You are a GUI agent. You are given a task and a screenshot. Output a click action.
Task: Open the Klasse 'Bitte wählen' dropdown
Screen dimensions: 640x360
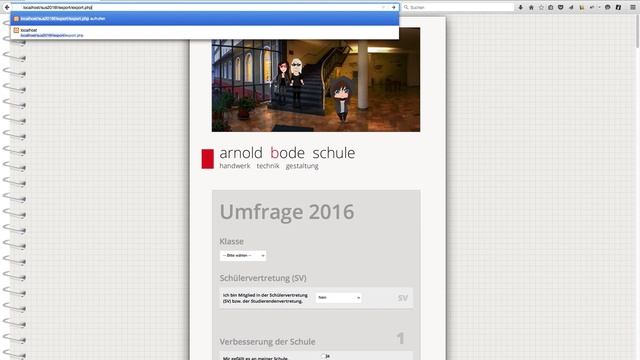pos(243,256)
